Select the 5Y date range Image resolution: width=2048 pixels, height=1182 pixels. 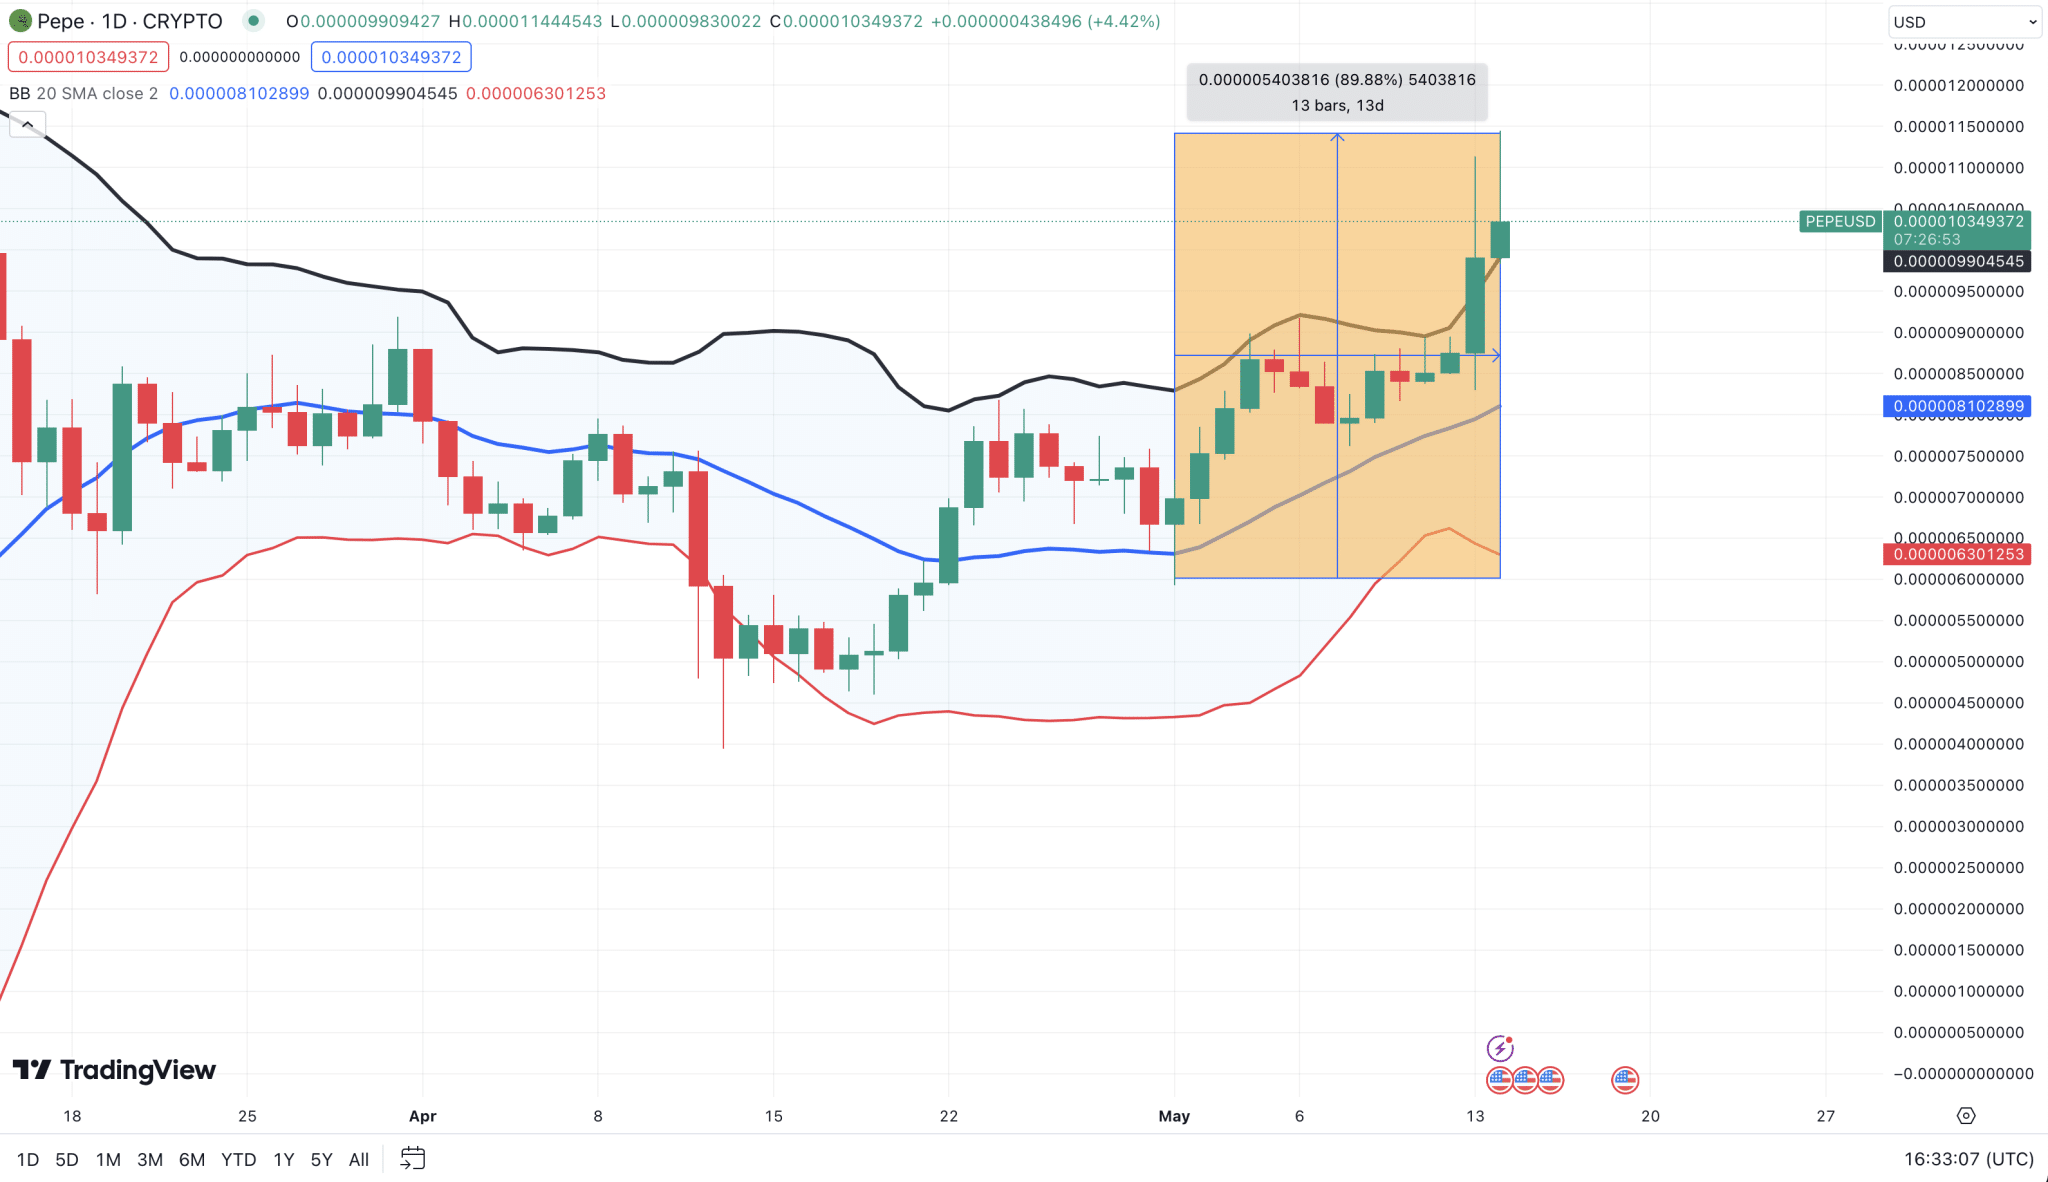pos(321,1160)
